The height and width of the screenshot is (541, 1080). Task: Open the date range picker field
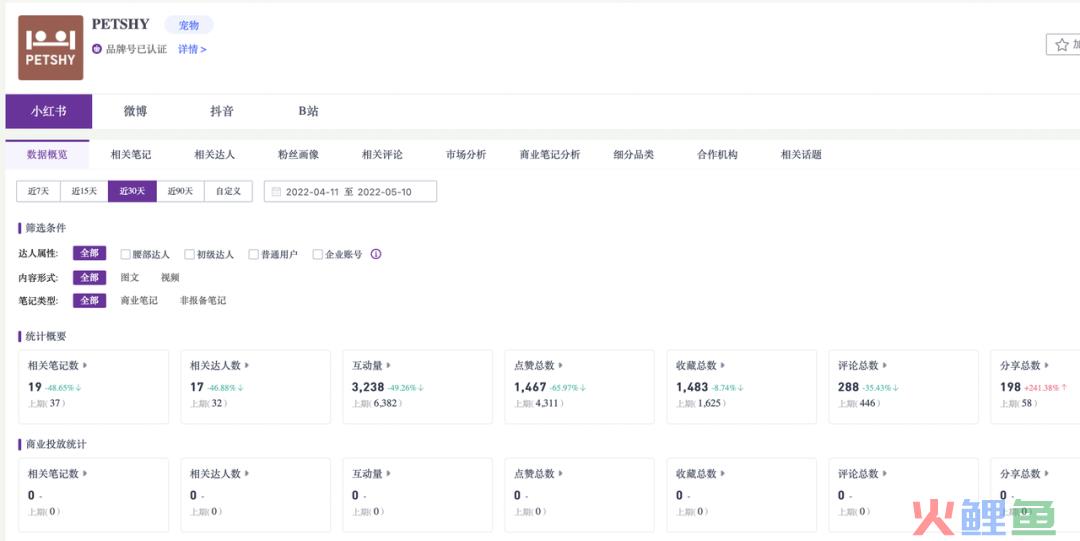pyautogui.click(x=350, y=192)
